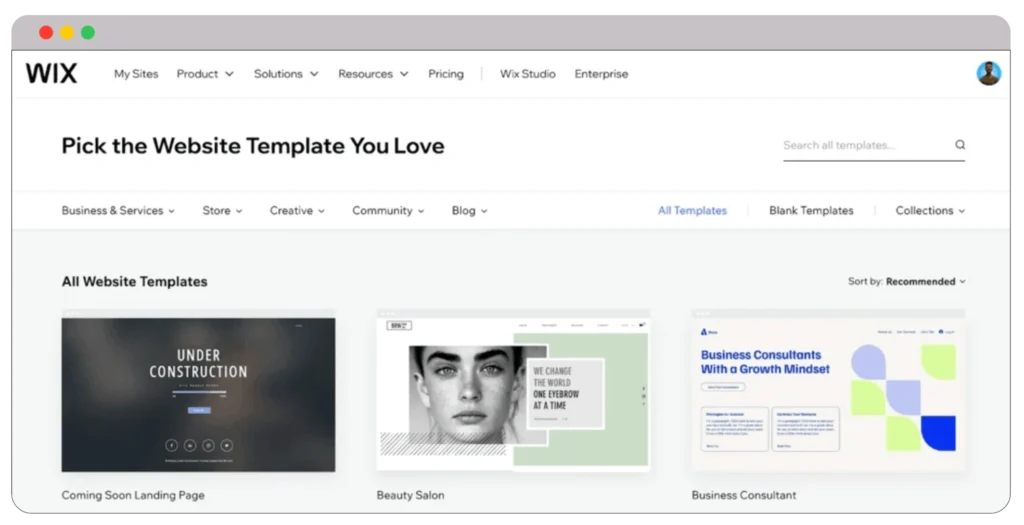This screenshot has height=525, width=1024.
Task: Open Sort by Recommended dropdown
Action: [906, 281]
